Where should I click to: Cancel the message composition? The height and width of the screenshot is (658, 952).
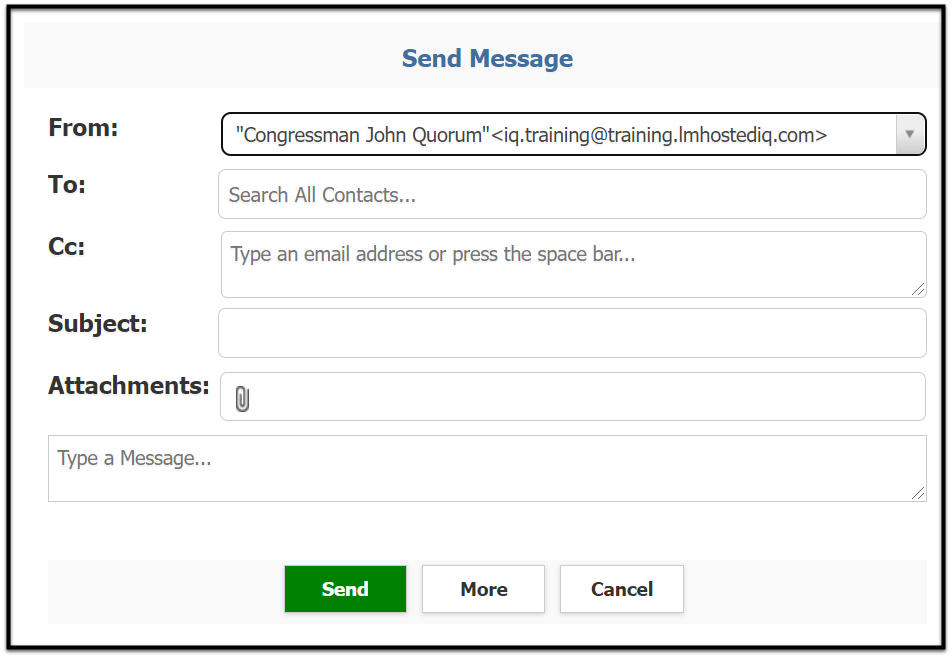[x=621, y=589]
